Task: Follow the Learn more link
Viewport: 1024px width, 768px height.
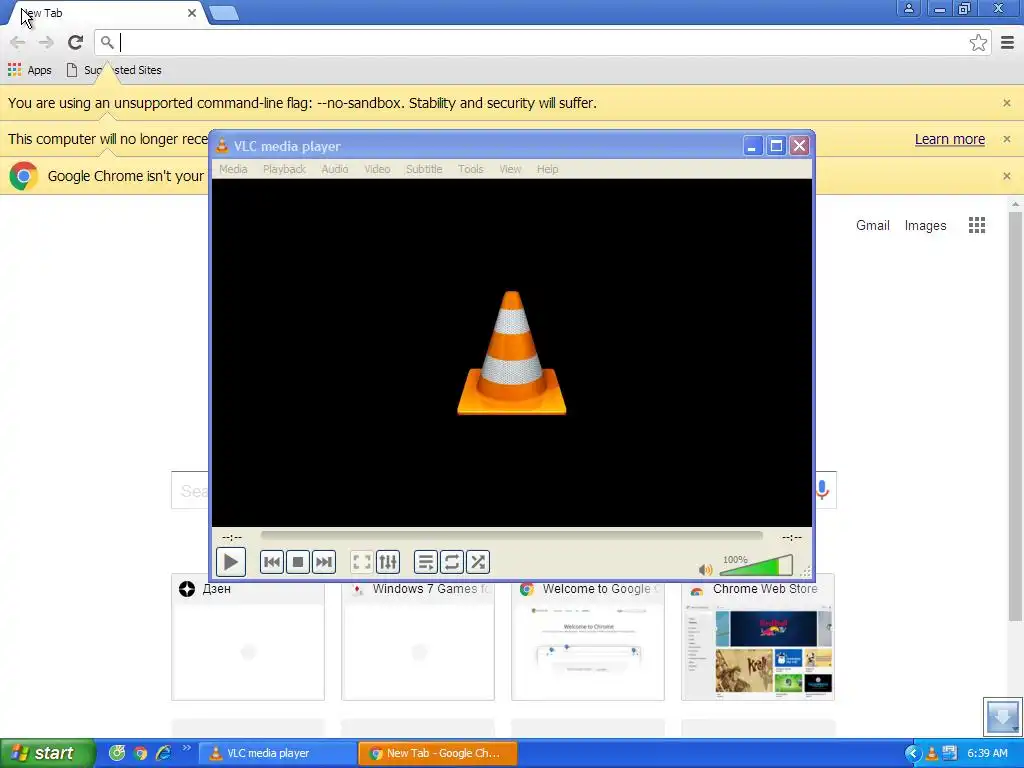Action: point(950,139)
